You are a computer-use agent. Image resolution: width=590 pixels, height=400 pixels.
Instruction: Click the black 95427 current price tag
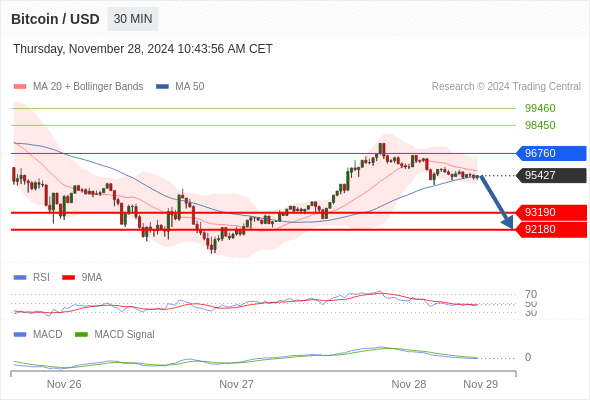tap(551, 175)
